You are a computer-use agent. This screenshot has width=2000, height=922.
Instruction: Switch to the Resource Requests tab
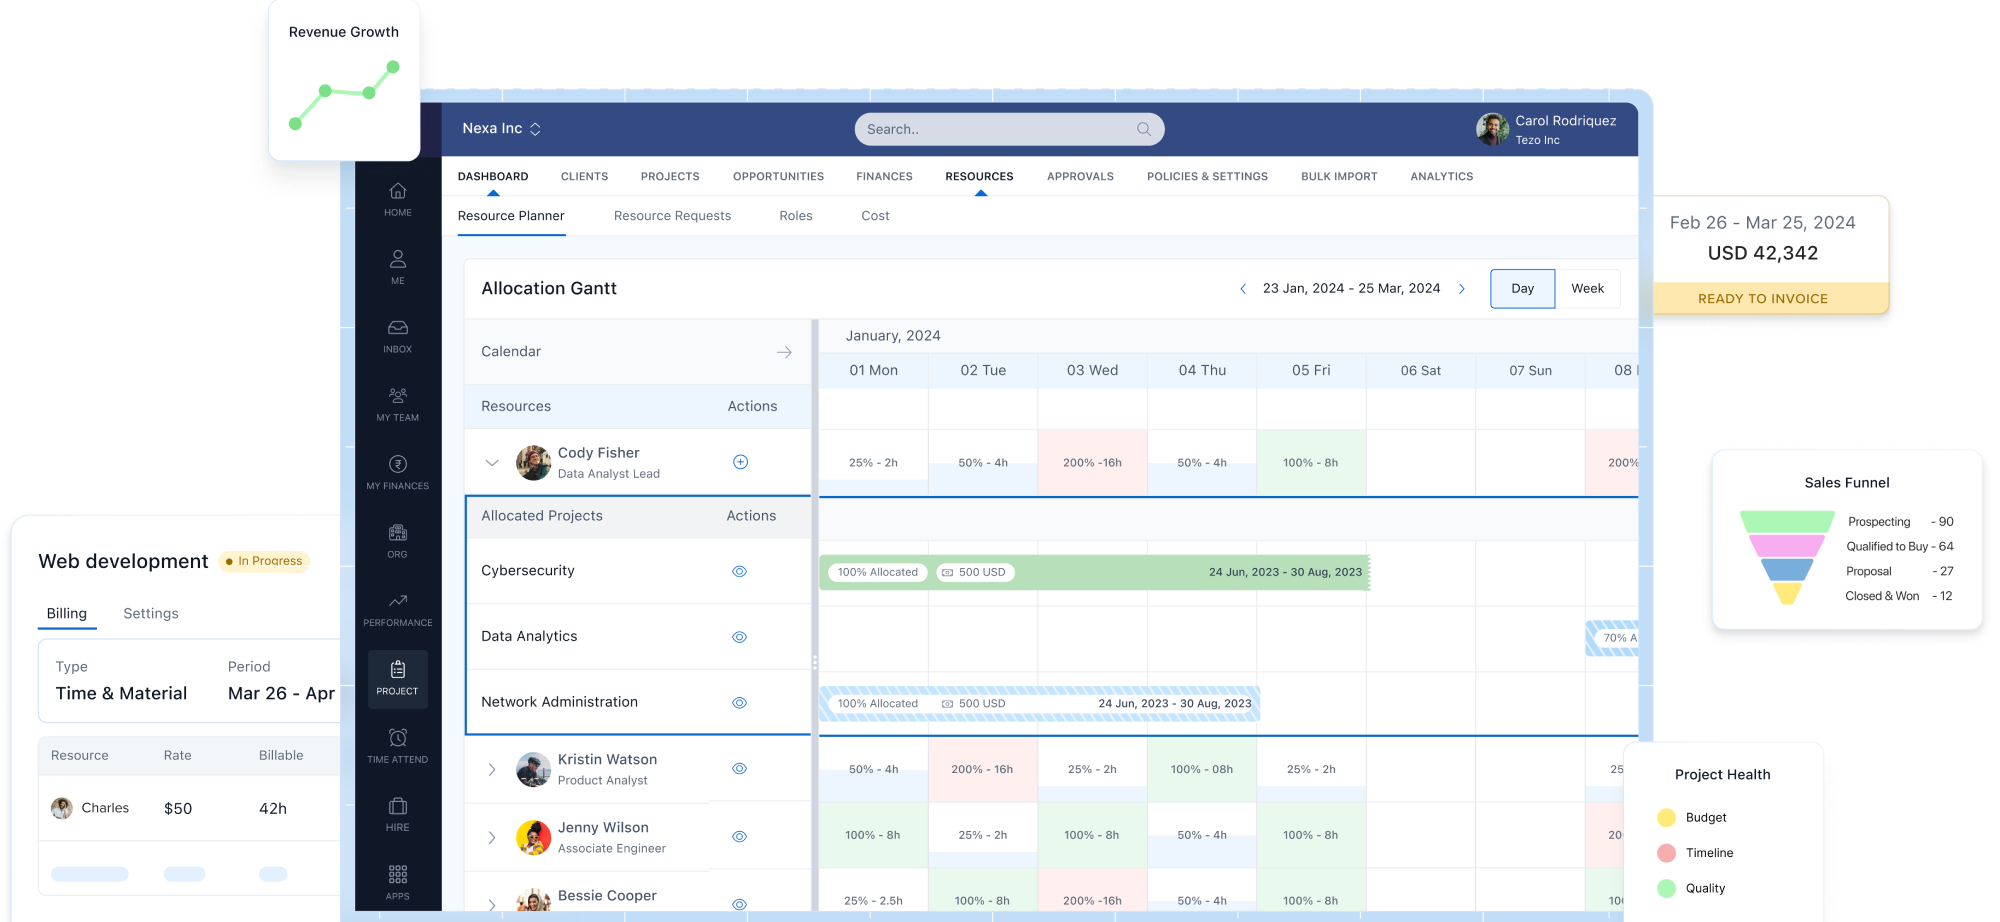click(x=672, y=216)
